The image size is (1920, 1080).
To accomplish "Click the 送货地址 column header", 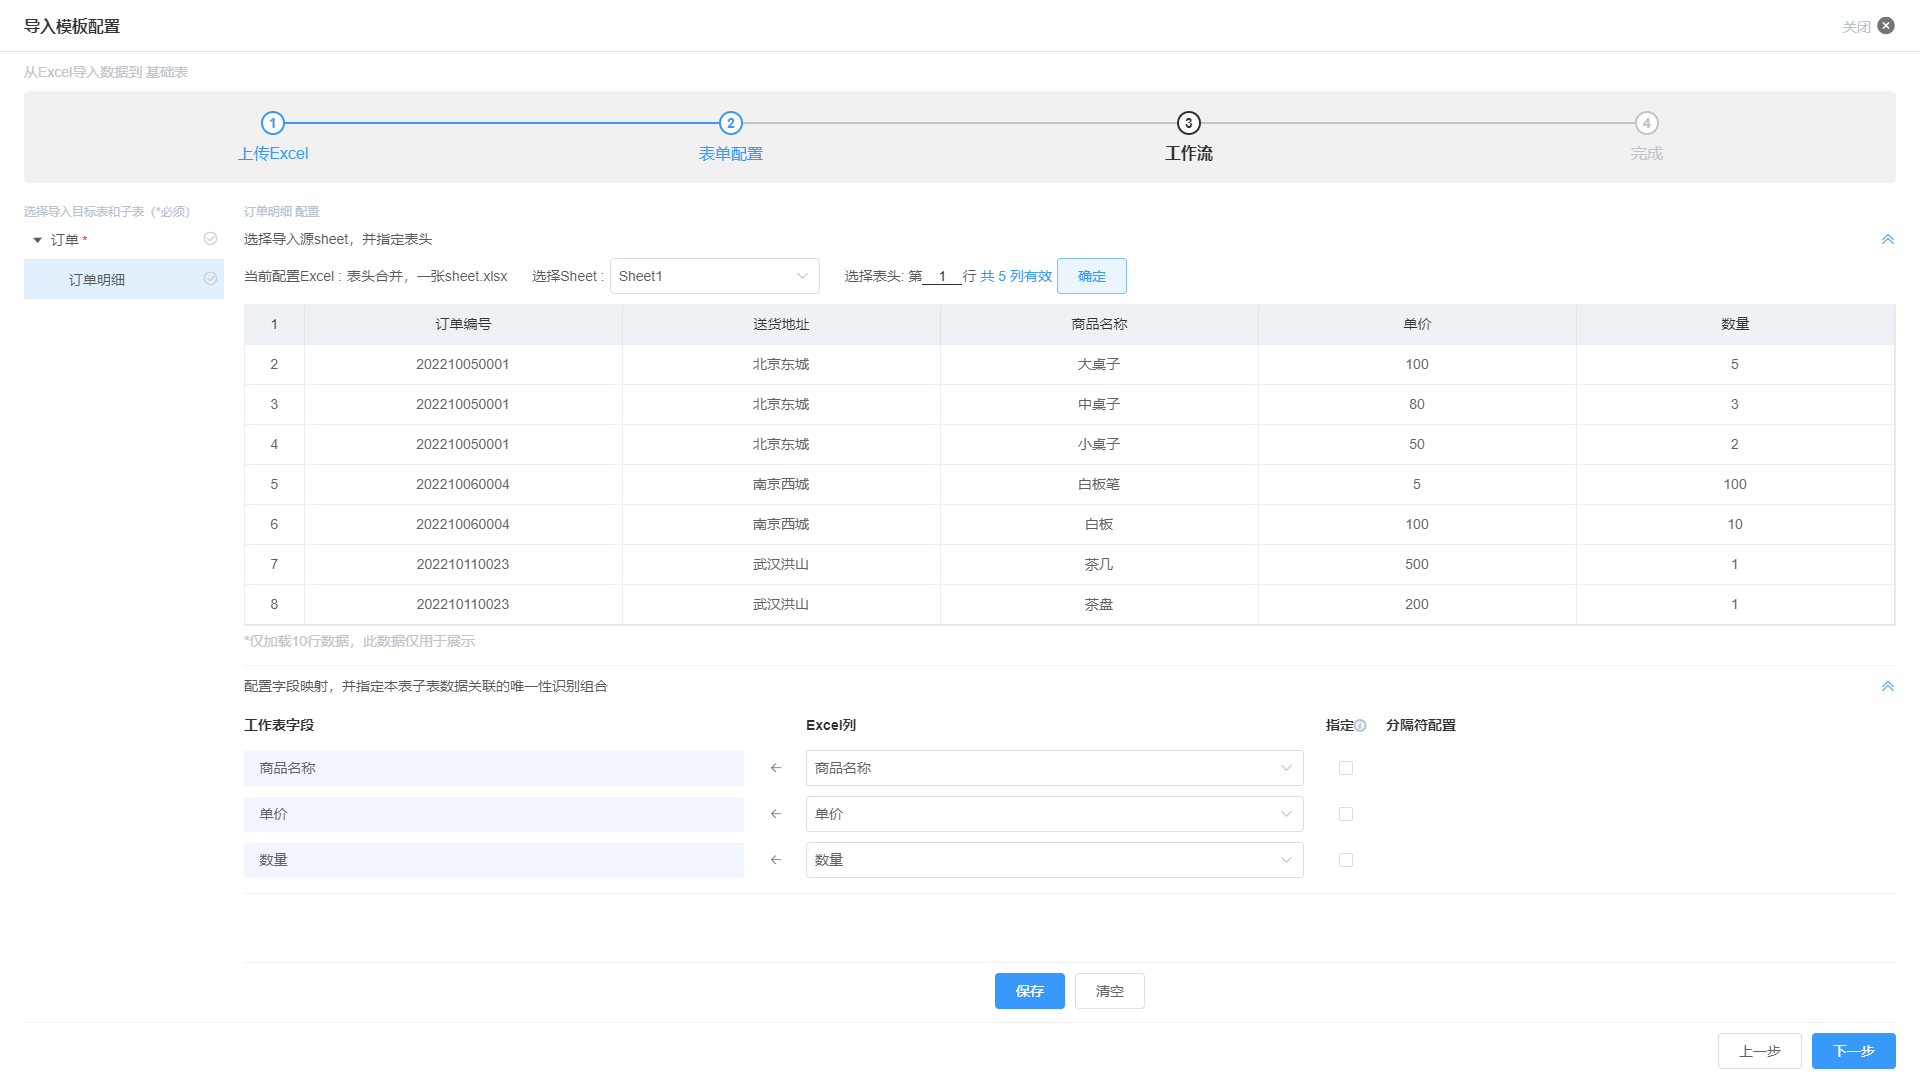I will click(x=781, y=324).
